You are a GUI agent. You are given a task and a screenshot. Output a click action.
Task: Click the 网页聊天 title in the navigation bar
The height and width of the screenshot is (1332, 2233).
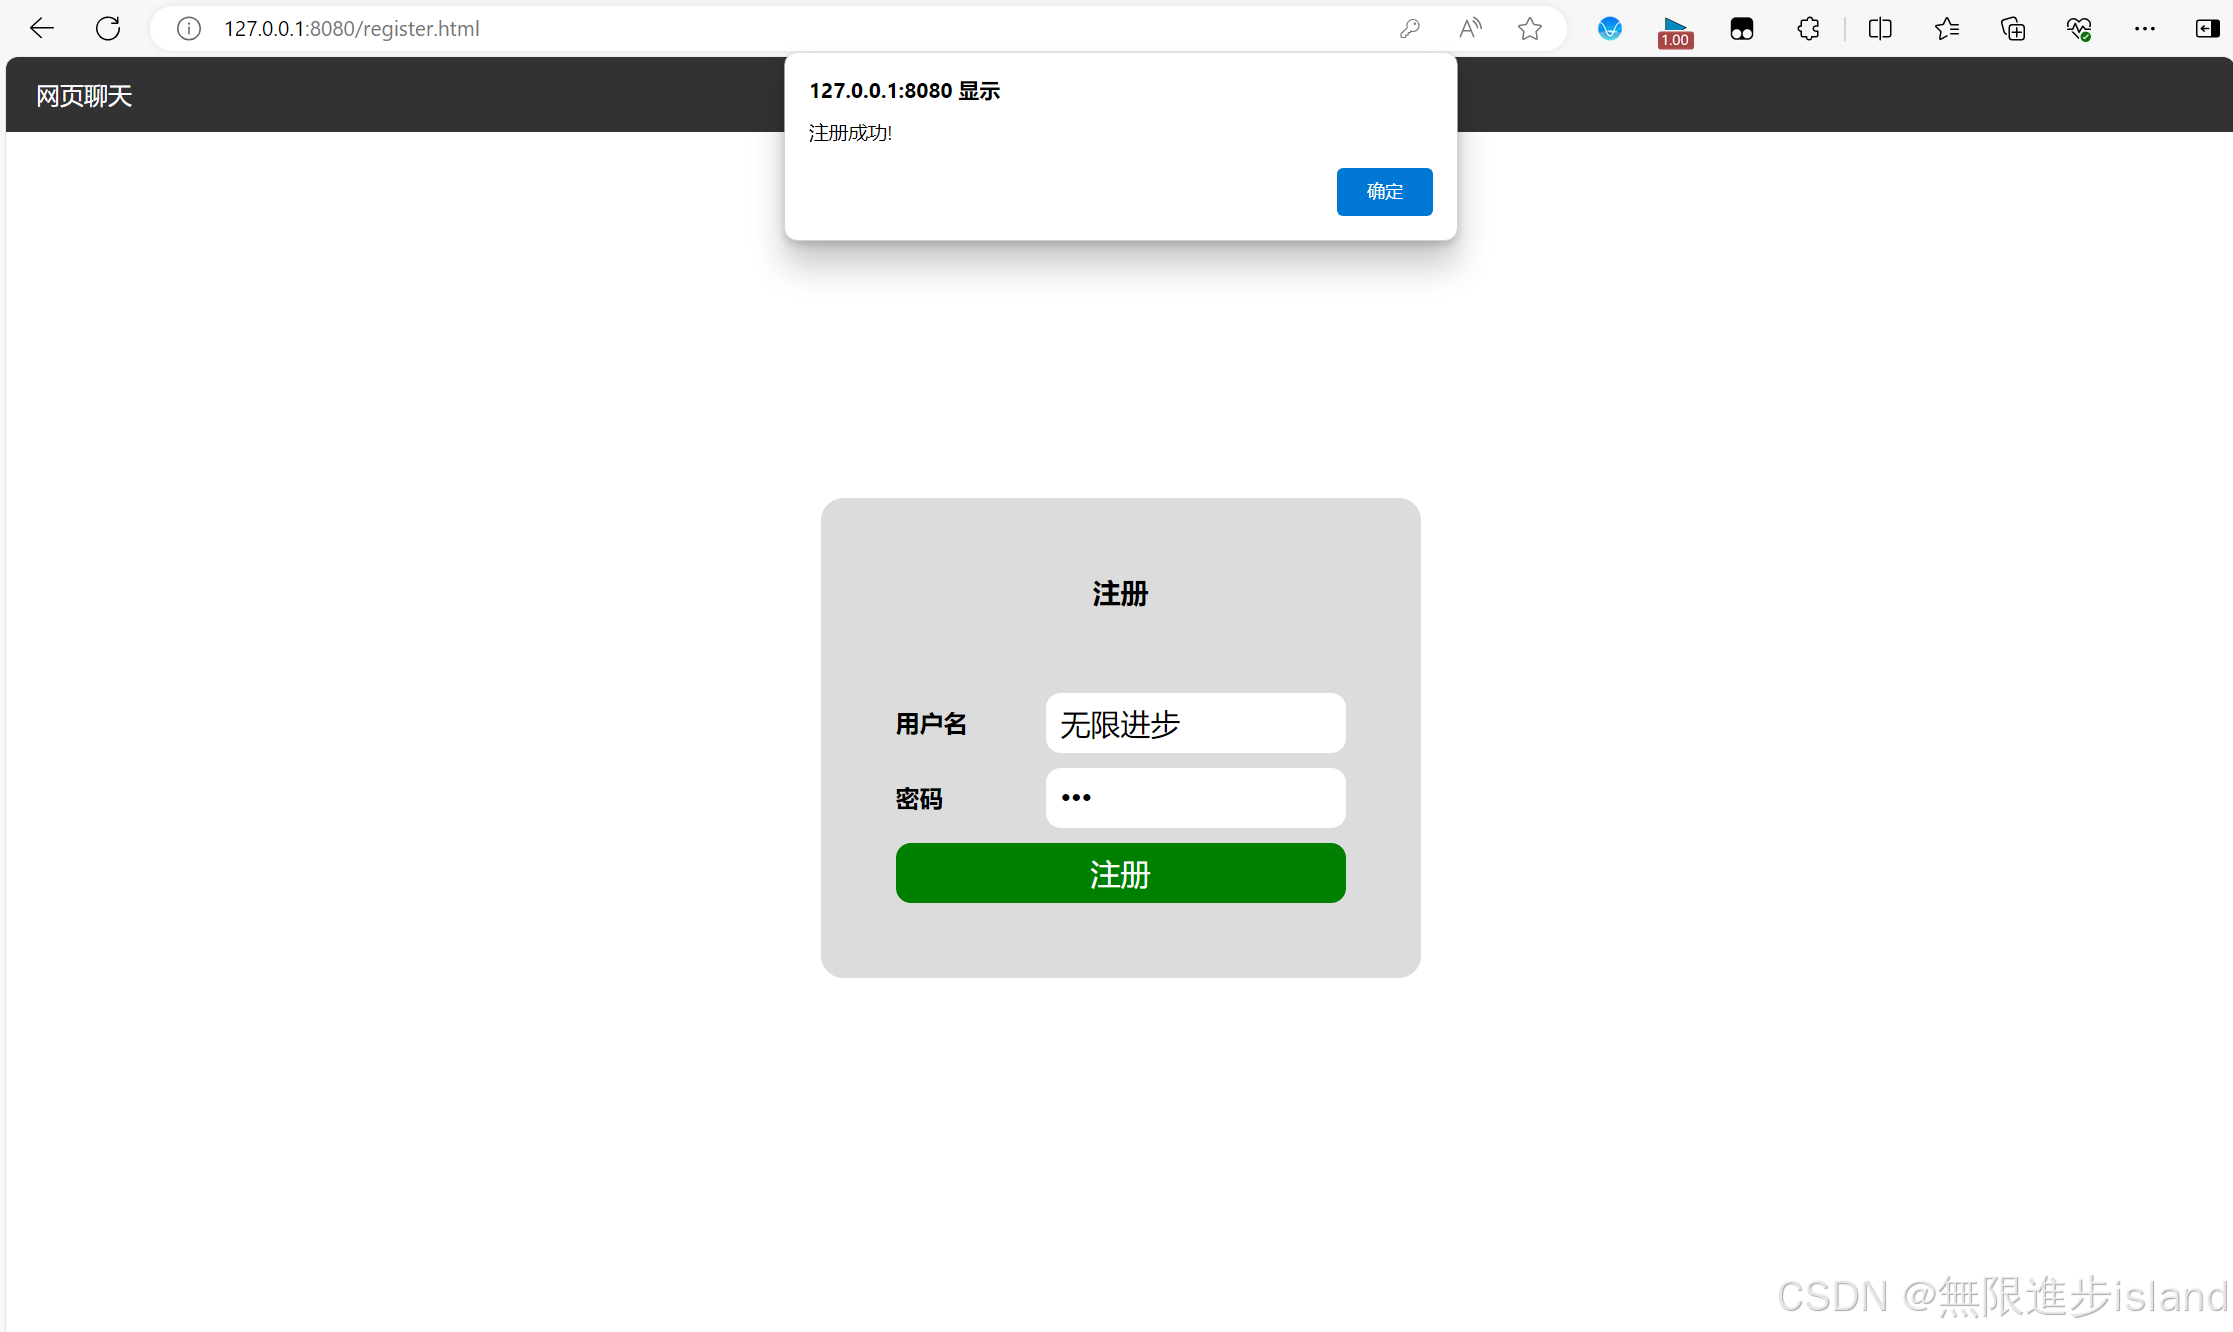point(84,96)
